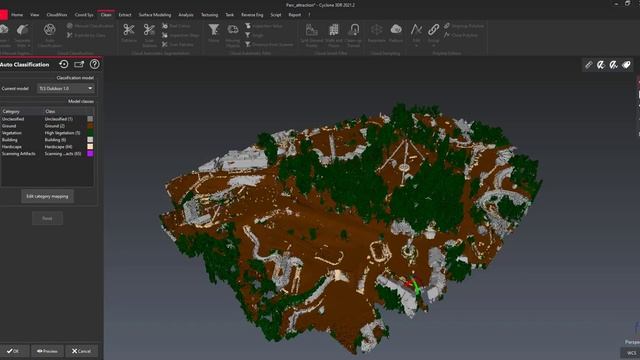
Task: Open the Moving Objects filter tool
Action: [x=233, y=35]
